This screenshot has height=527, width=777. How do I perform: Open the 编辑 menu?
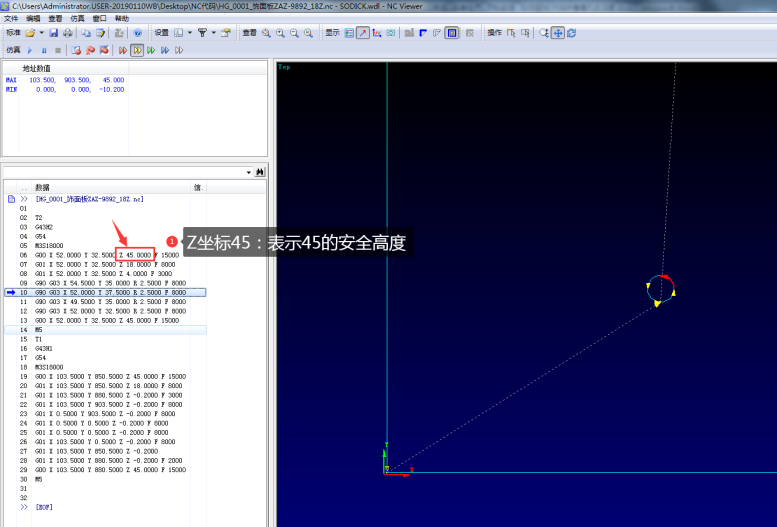coord(33,18)
